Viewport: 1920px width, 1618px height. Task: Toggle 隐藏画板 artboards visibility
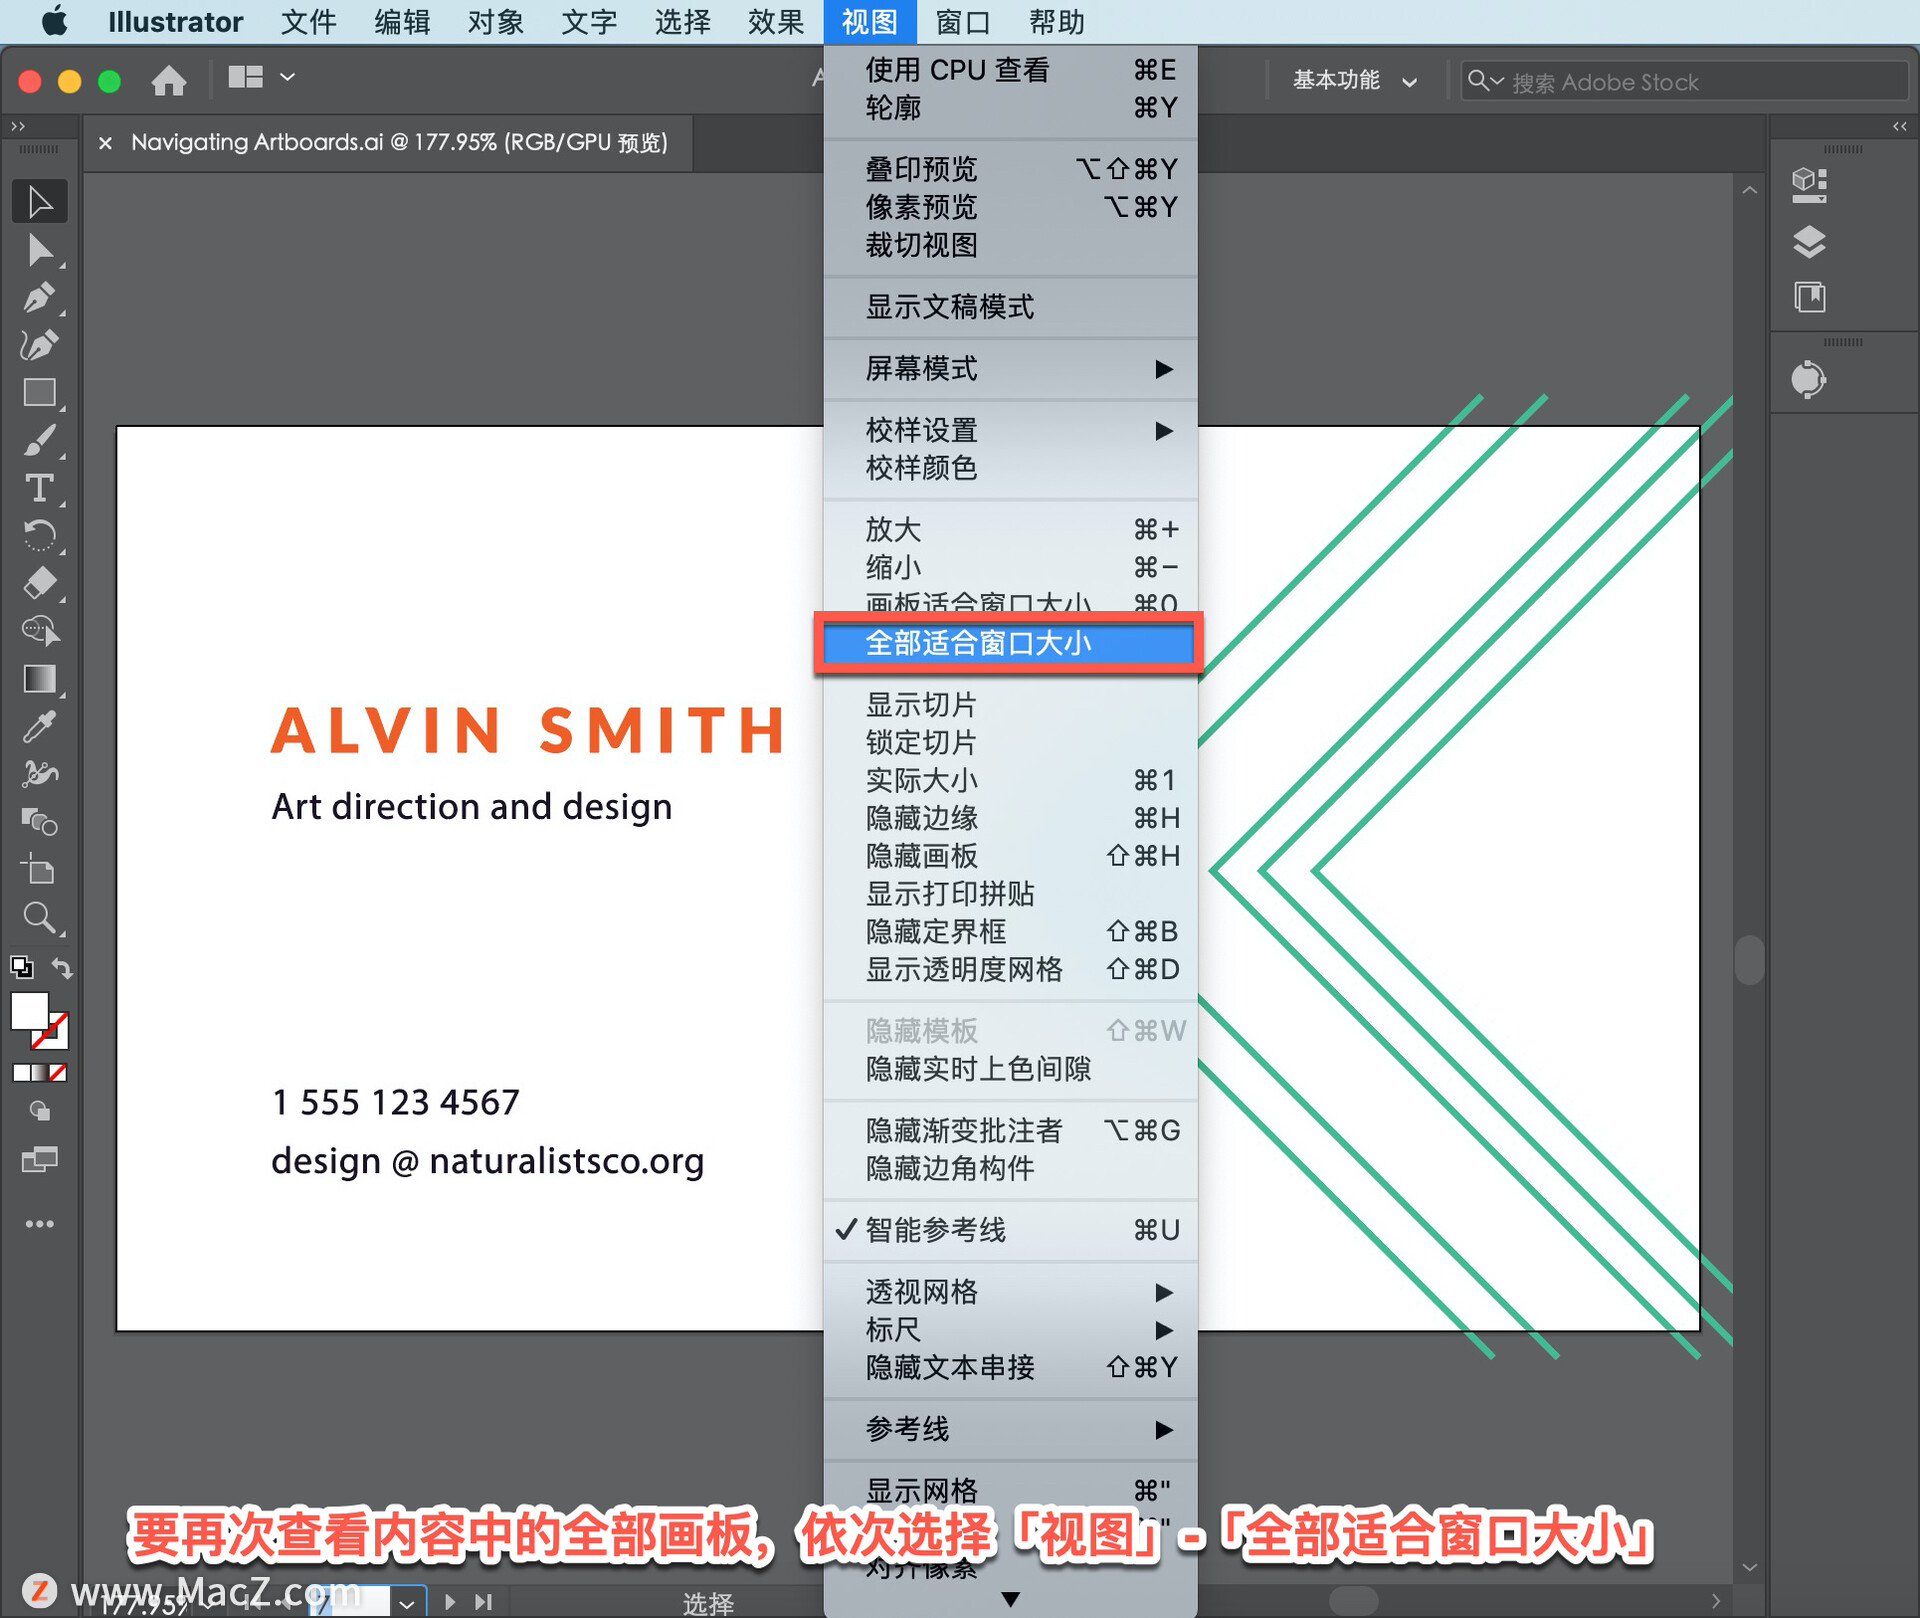[1010, 856]
